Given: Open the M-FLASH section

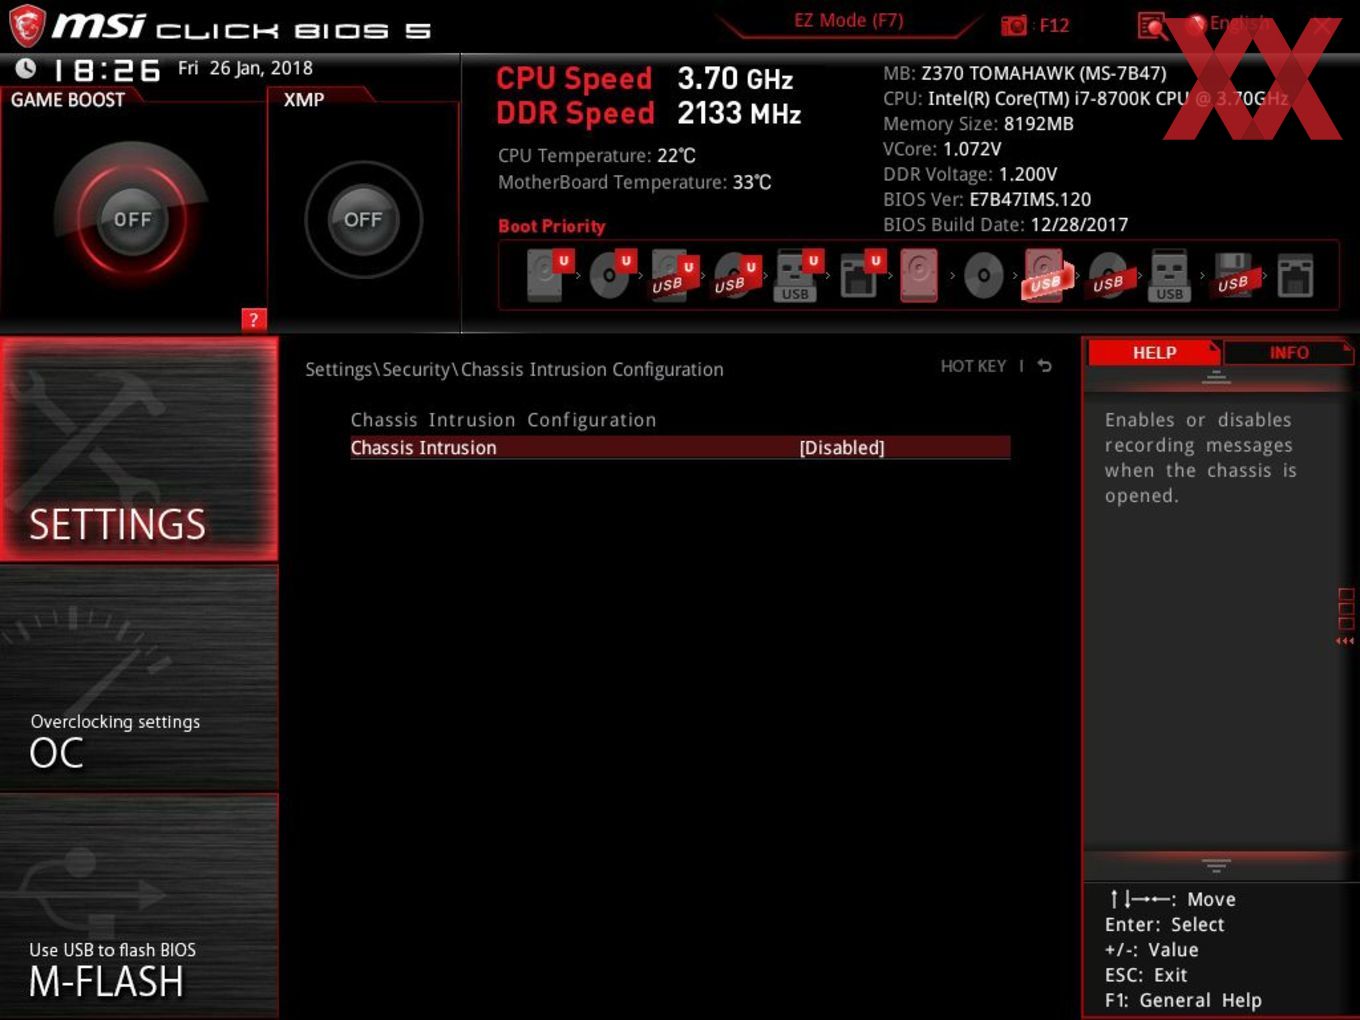Looking at the screenshot, I should point(139,906).
